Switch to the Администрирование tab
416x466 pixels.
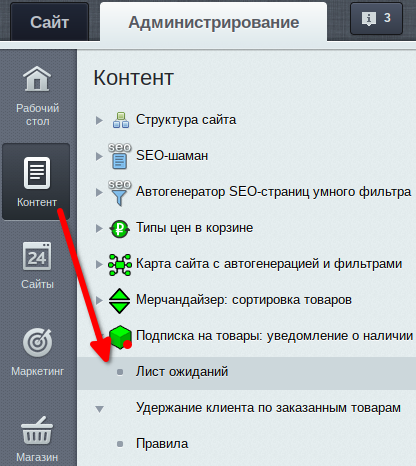214,22
